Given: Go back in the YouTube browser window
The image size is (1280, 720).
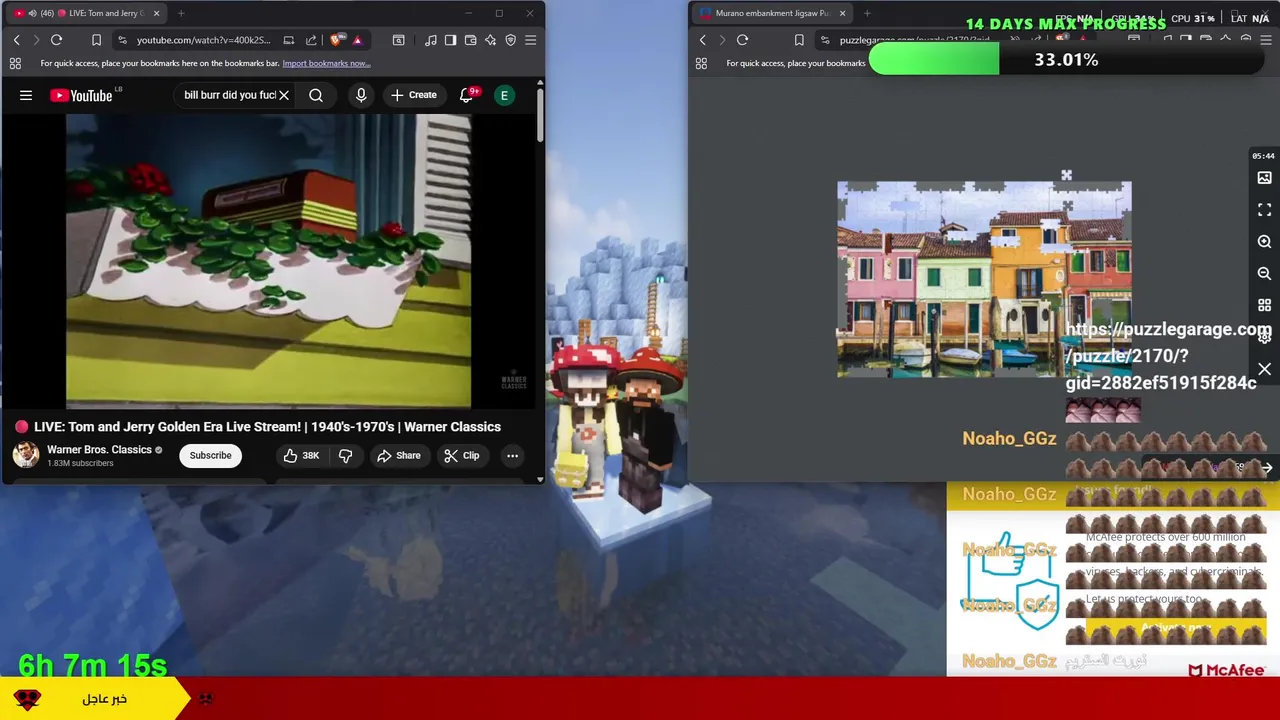Looking at the screenshot, I should 16,40.
